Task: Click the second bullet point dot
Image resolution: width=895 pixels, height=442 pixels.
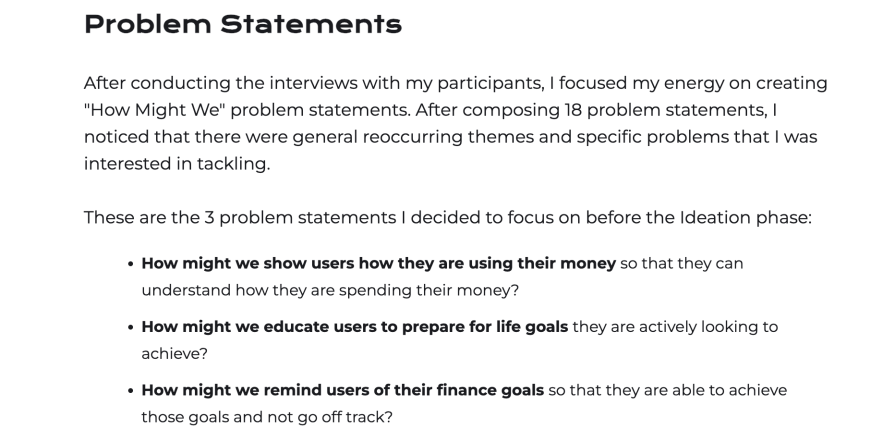Action: [131, 327]
